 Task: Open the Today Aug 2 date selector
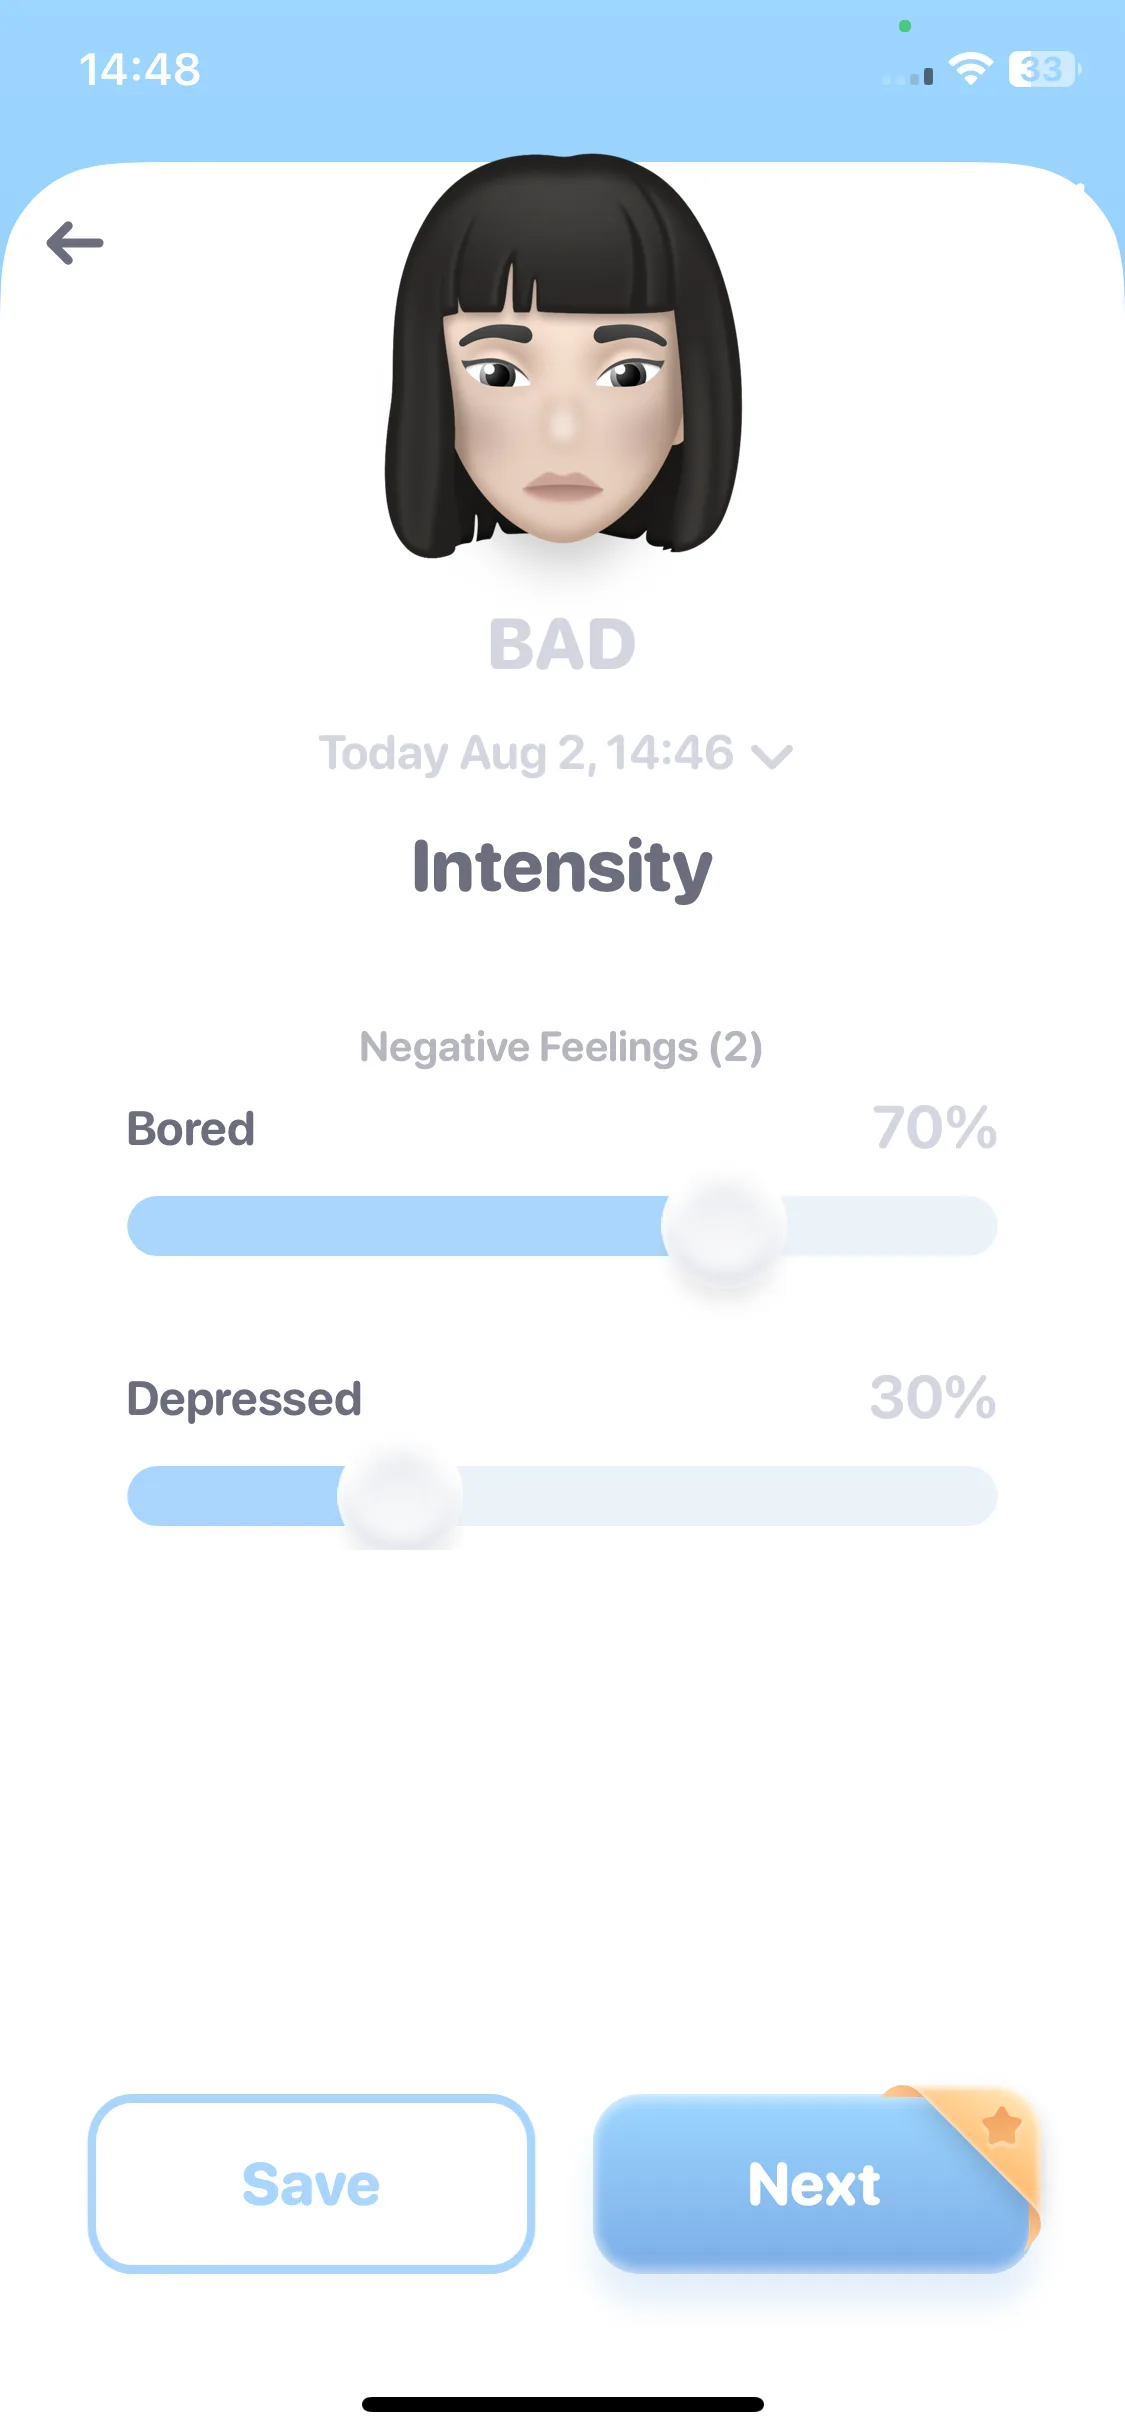click(555, 754)
